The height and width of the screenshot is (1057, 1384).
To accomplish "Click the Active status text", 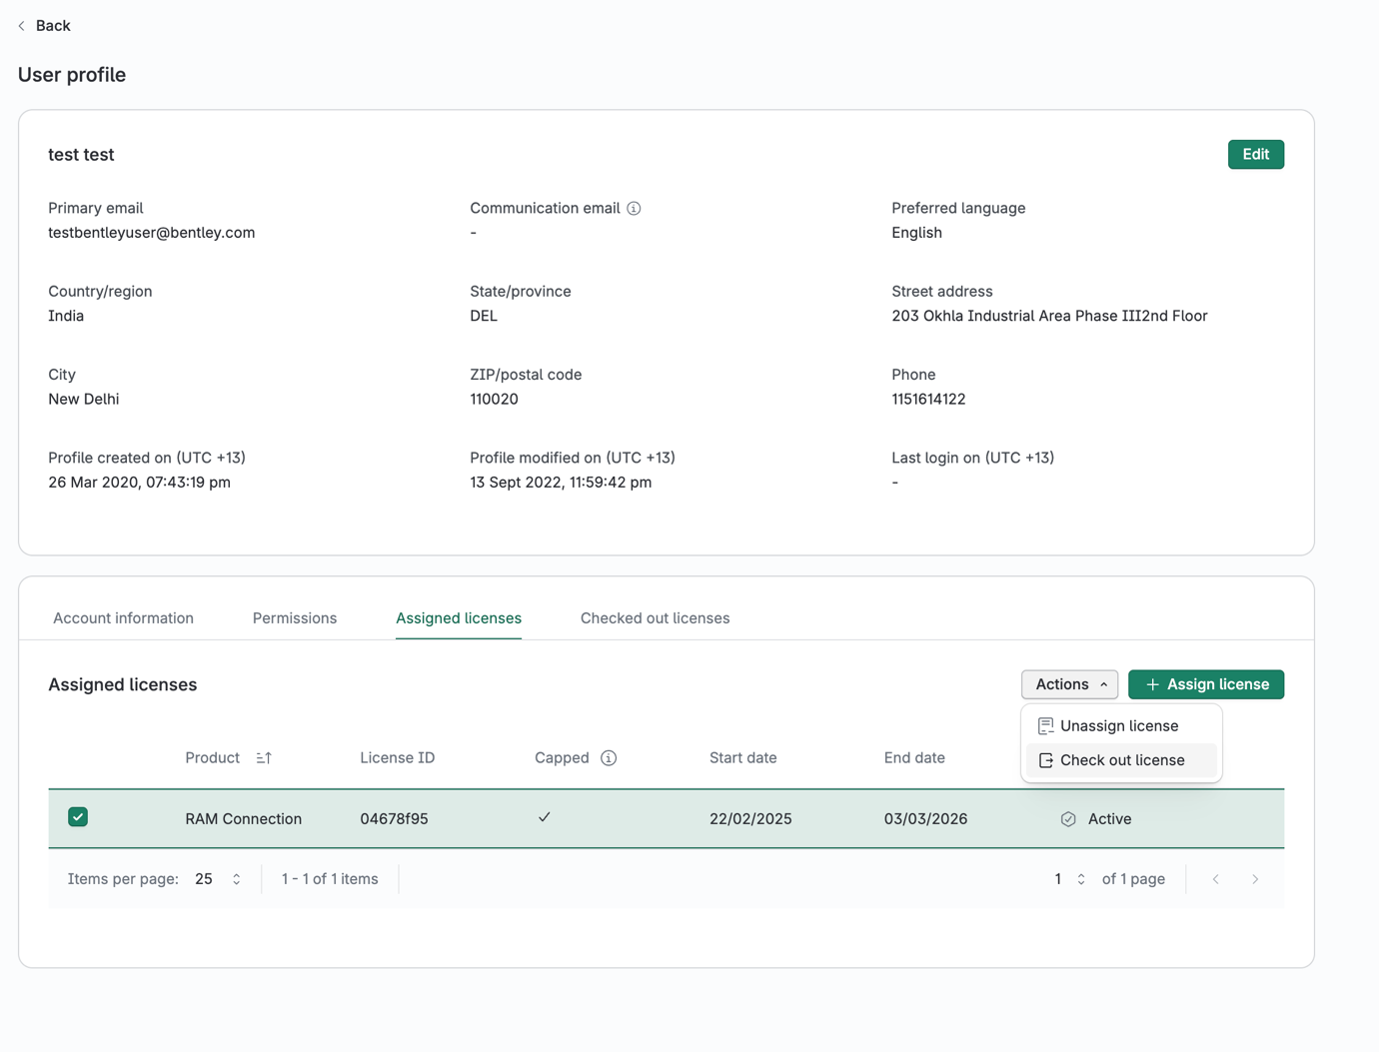I will [1110, 819].
